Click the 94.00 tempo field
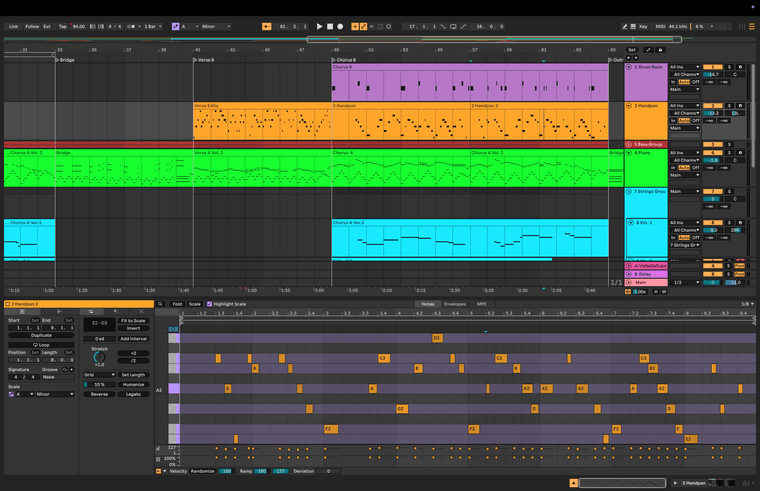The height and width of the screenshot is (491, 760). (79, 27)
